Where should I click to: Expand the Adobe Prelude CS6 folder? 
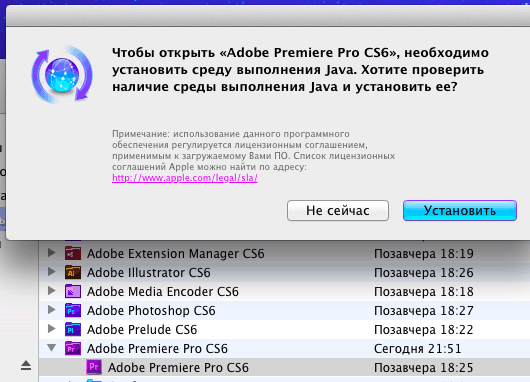pos(51,328)
